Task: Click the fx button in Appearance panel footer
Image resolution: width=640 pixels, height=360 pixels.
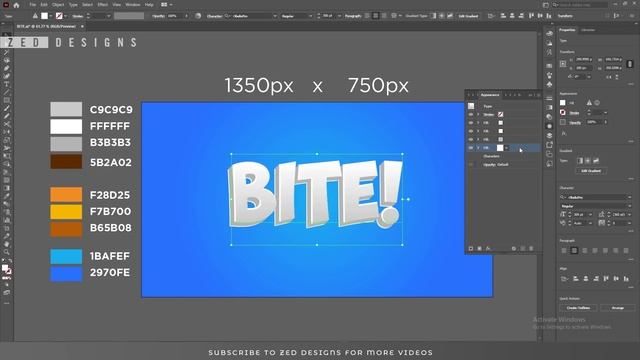Action: (x=488, y=249)
